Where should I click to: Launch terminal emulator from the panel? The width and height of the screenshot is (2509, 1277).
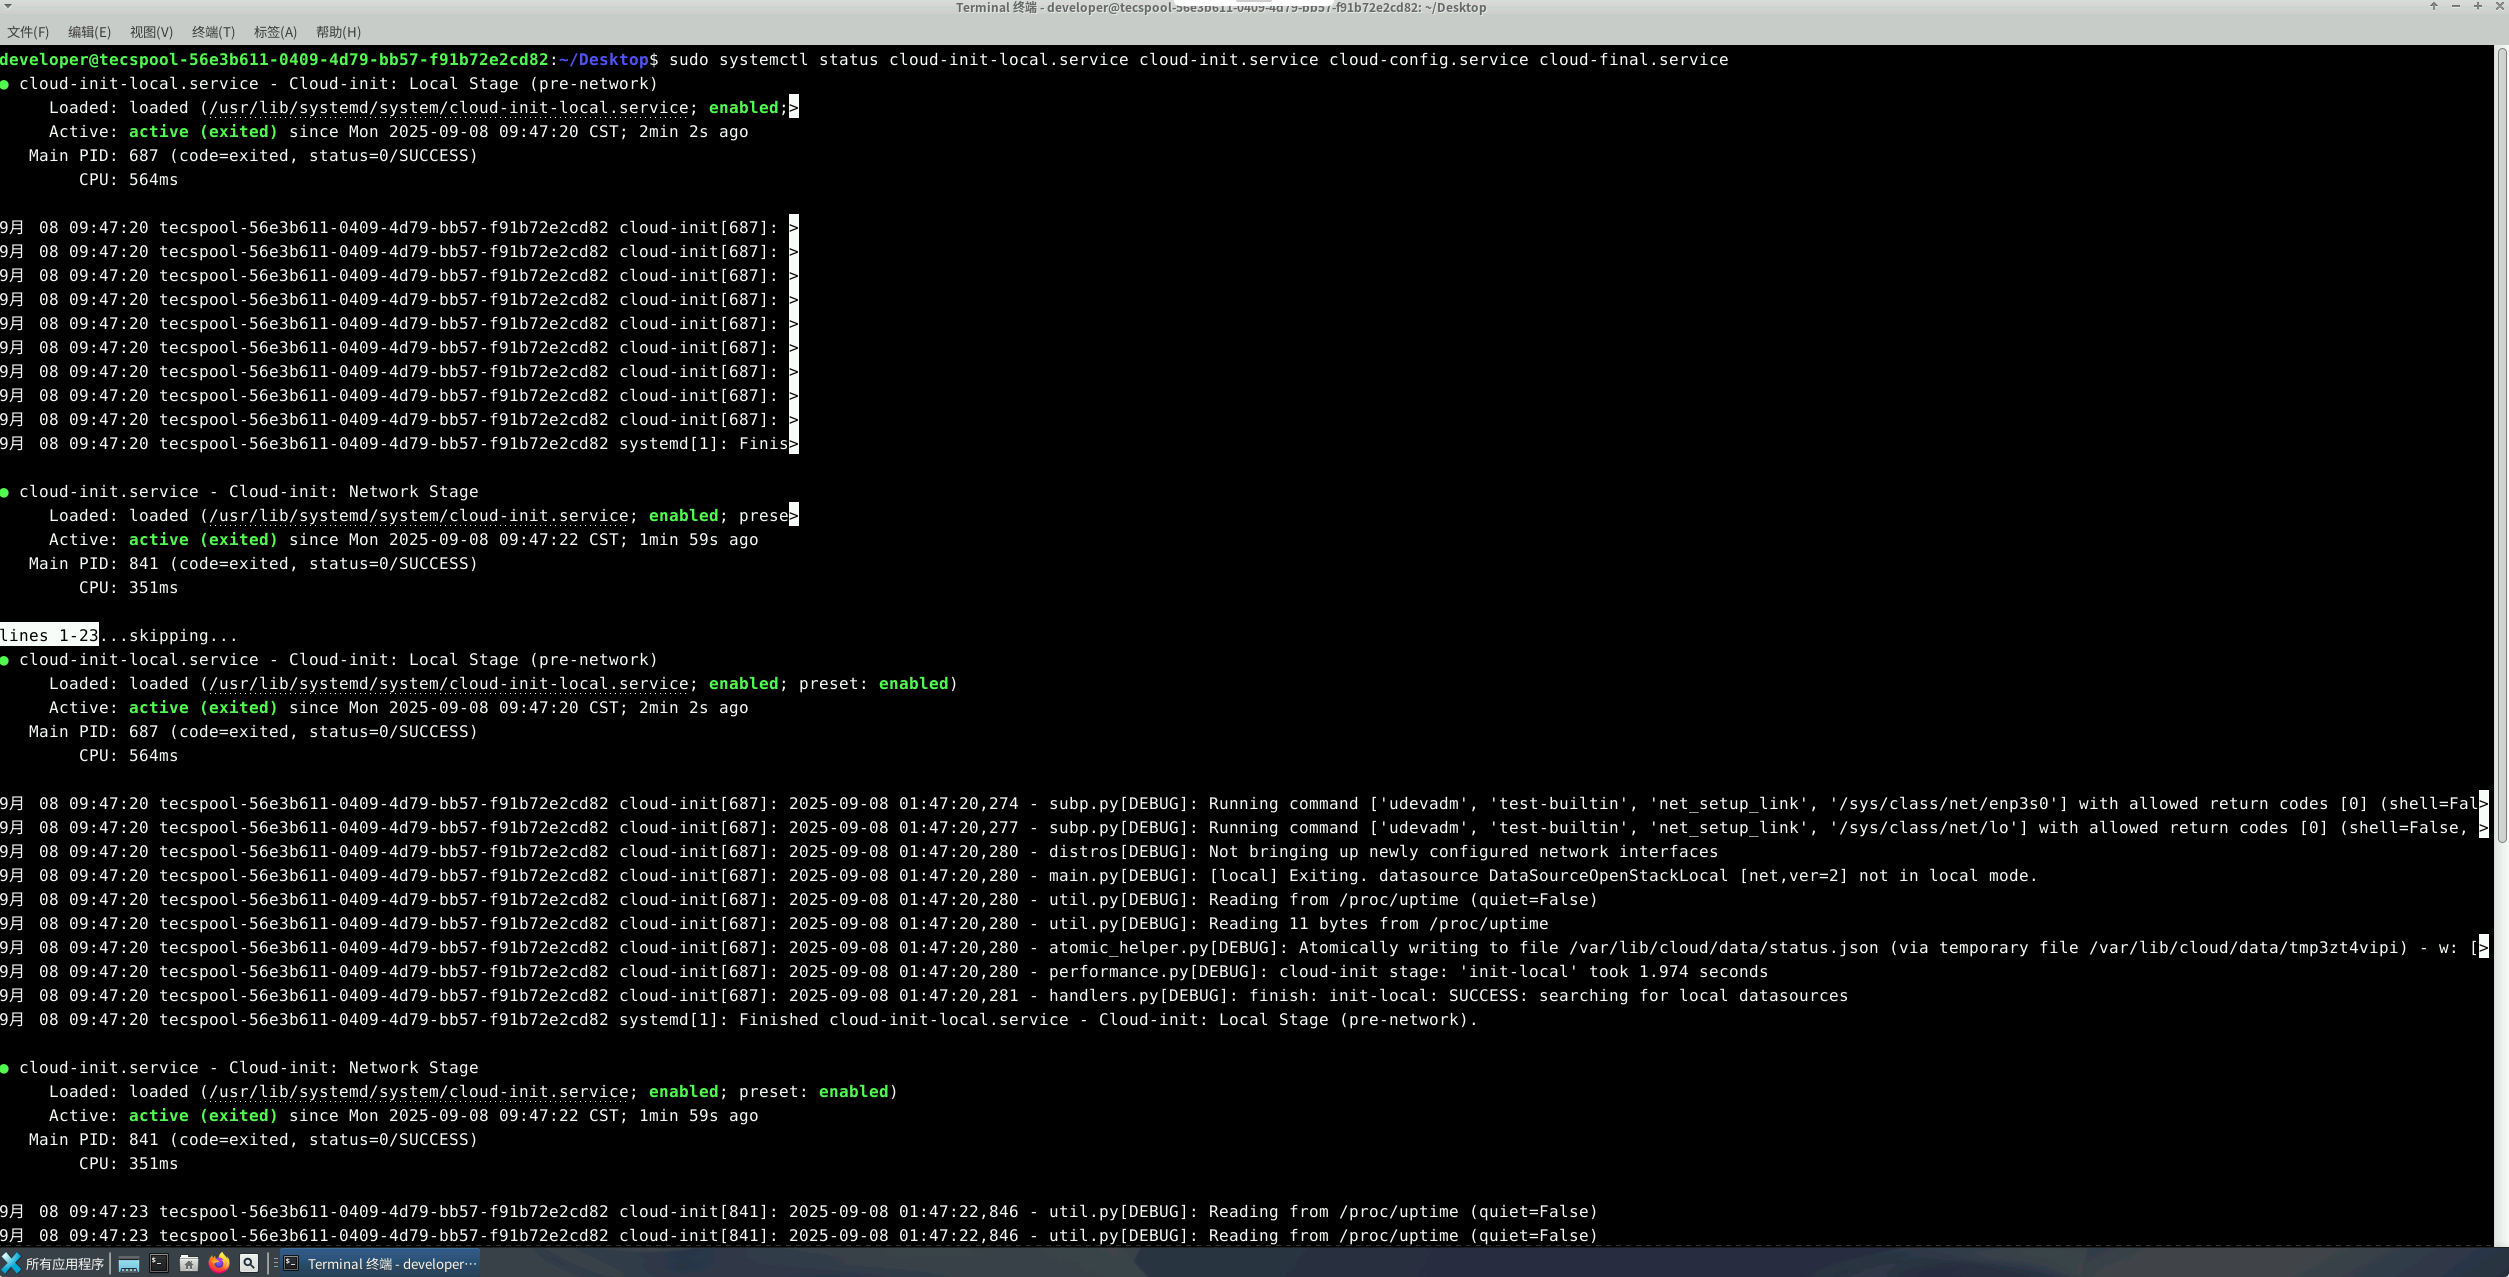159,1263
